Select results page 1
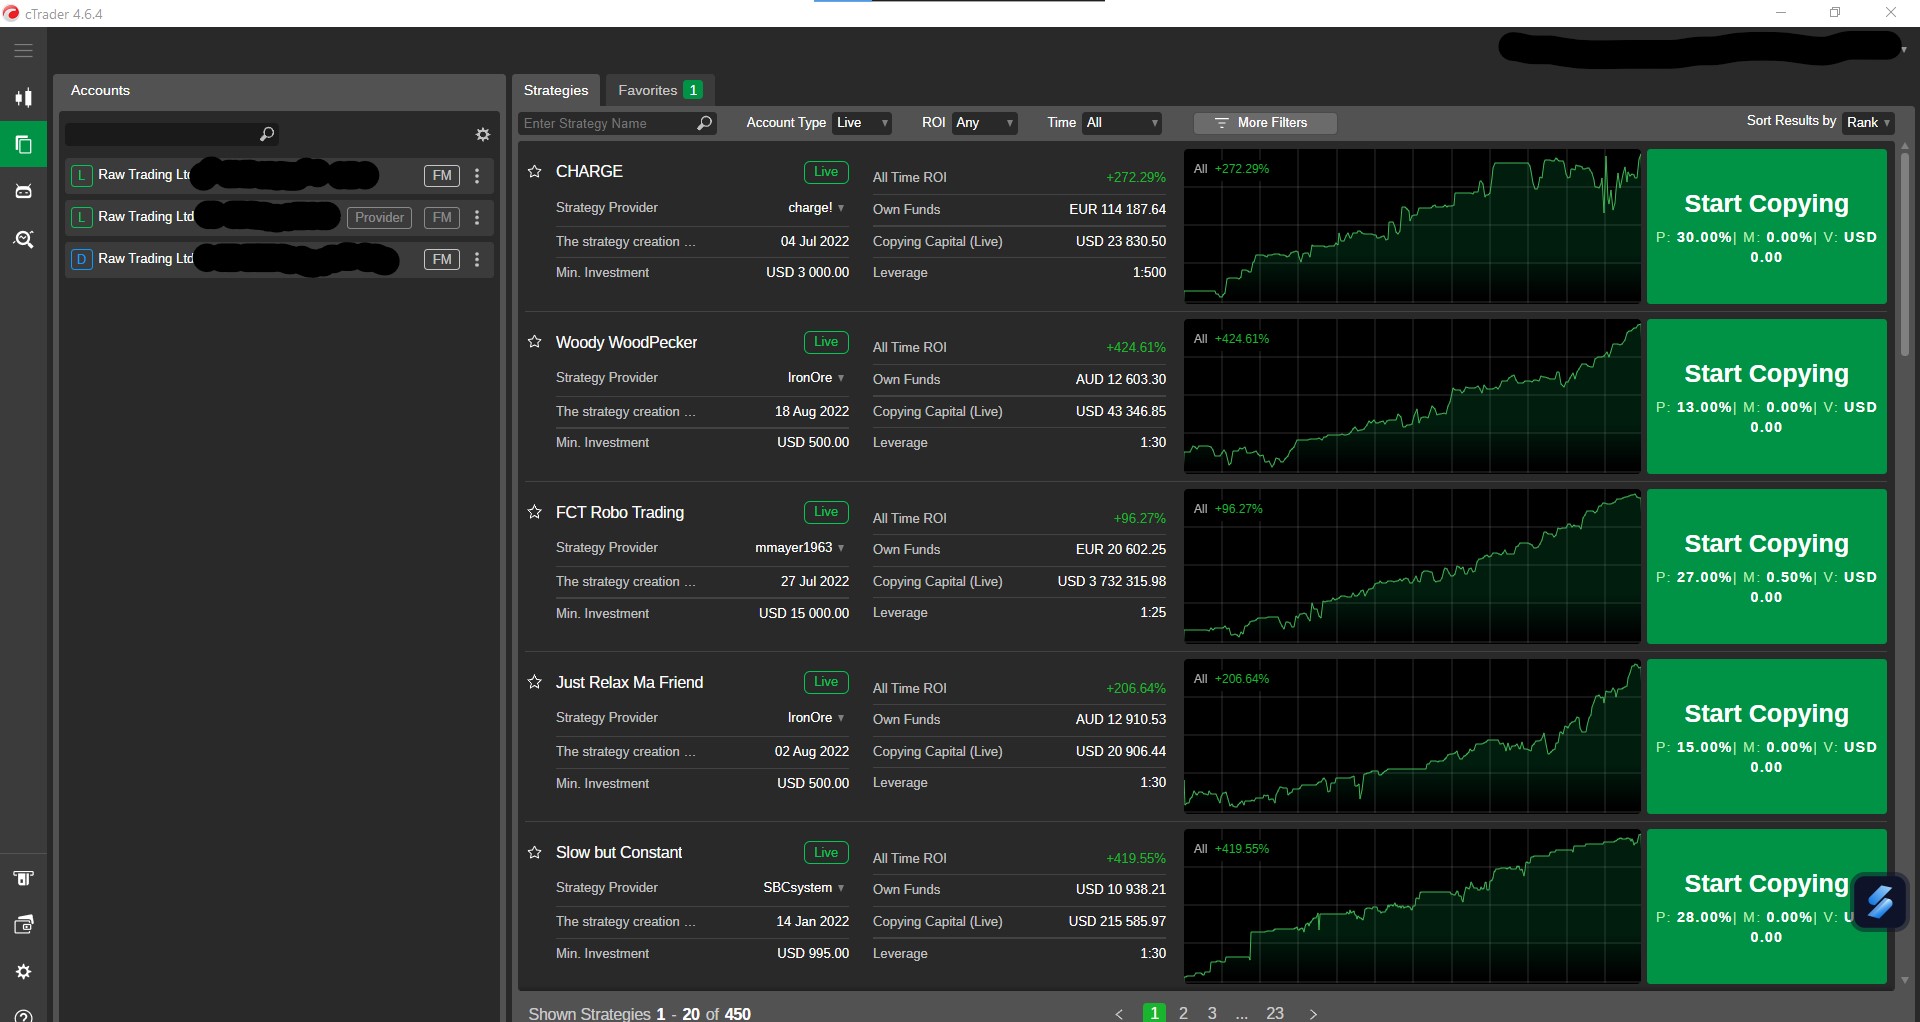Image resolution: width=1920 pixels, height=1022 pixels. click(x=1154, y=1013)
